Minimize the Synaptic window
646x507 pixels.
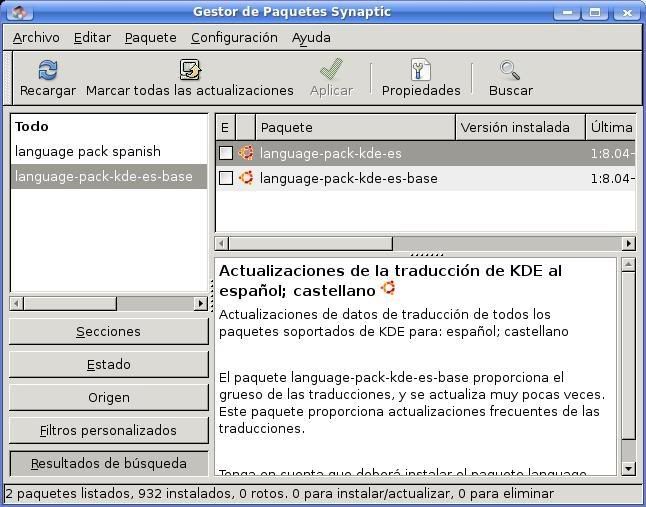click(x=567, y=12)
